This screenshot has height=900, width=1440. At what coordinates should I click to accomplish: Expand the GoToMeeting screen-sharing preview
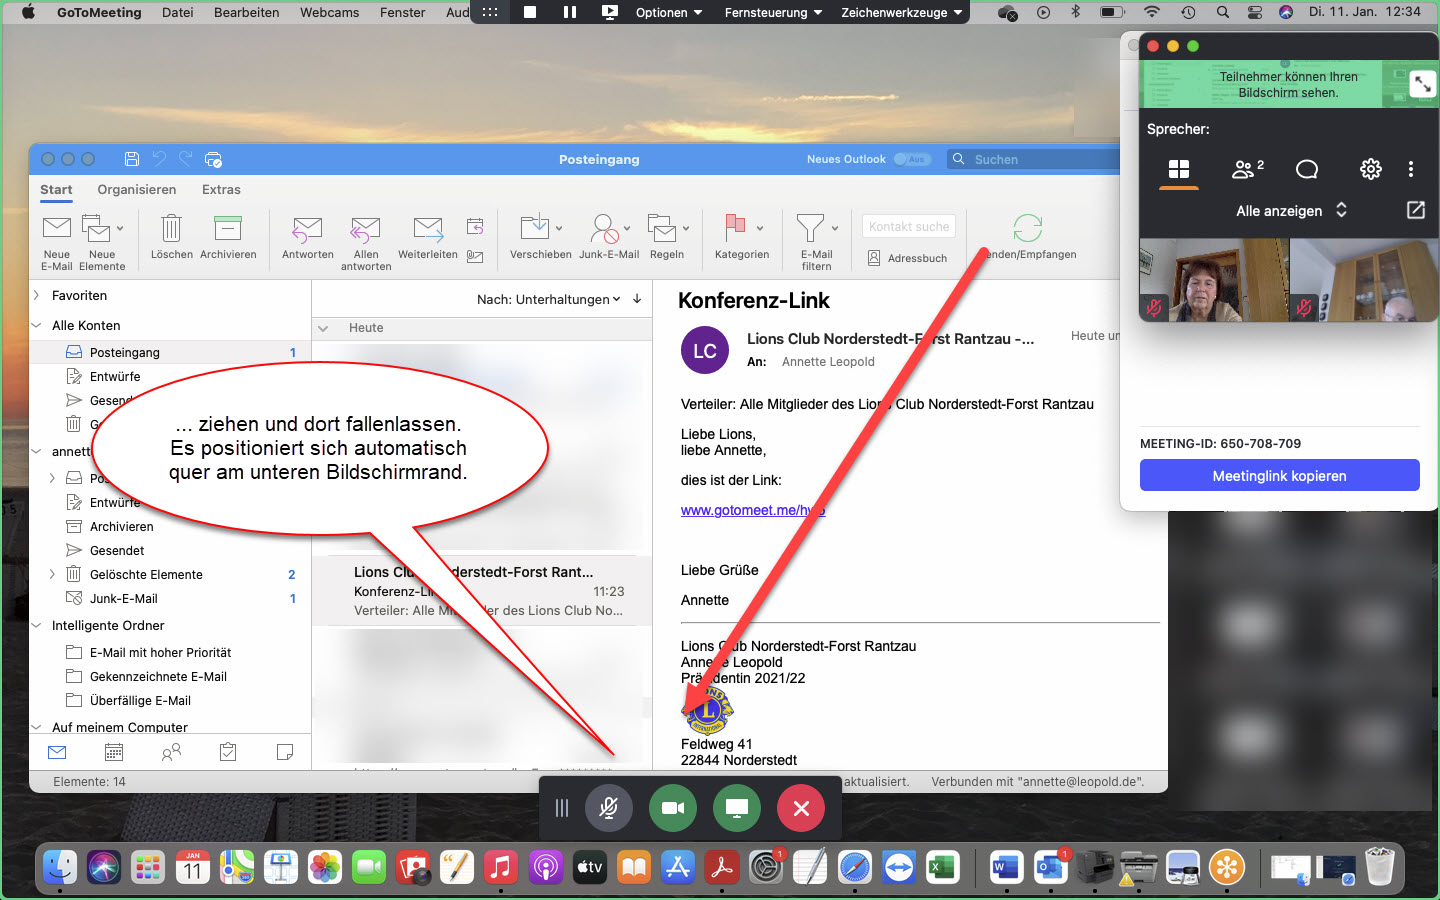pos(1422,84)
